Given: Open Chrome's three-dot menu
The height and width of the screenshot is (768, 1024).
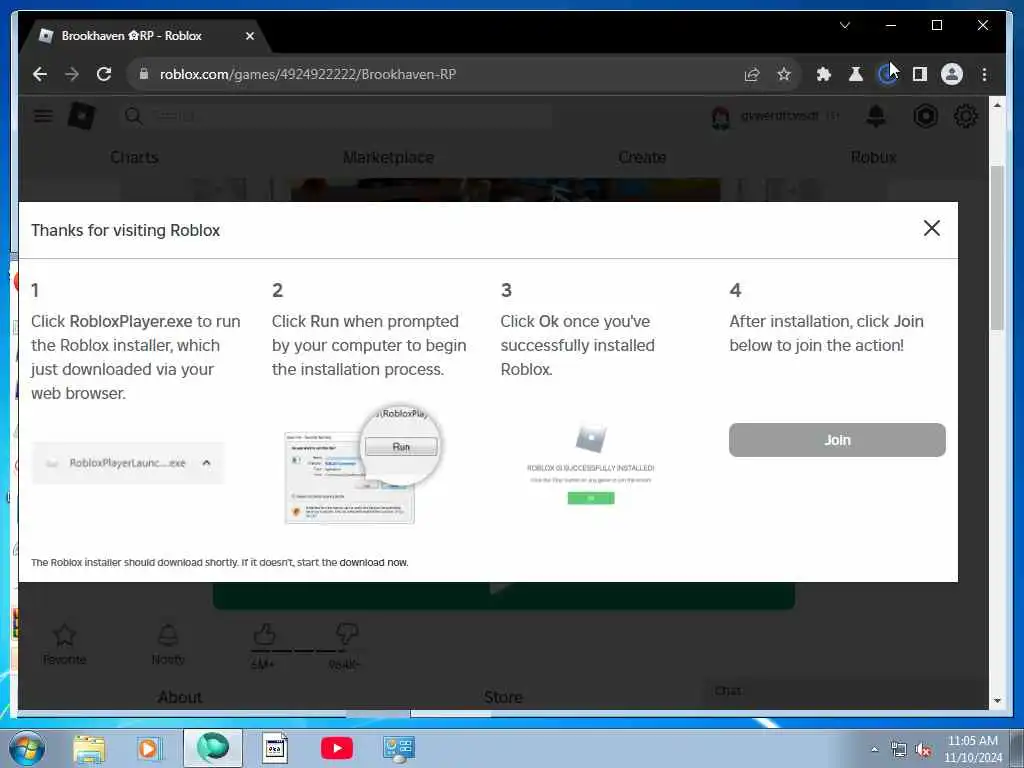Looking at the screenshot, I should click(984, 74).
